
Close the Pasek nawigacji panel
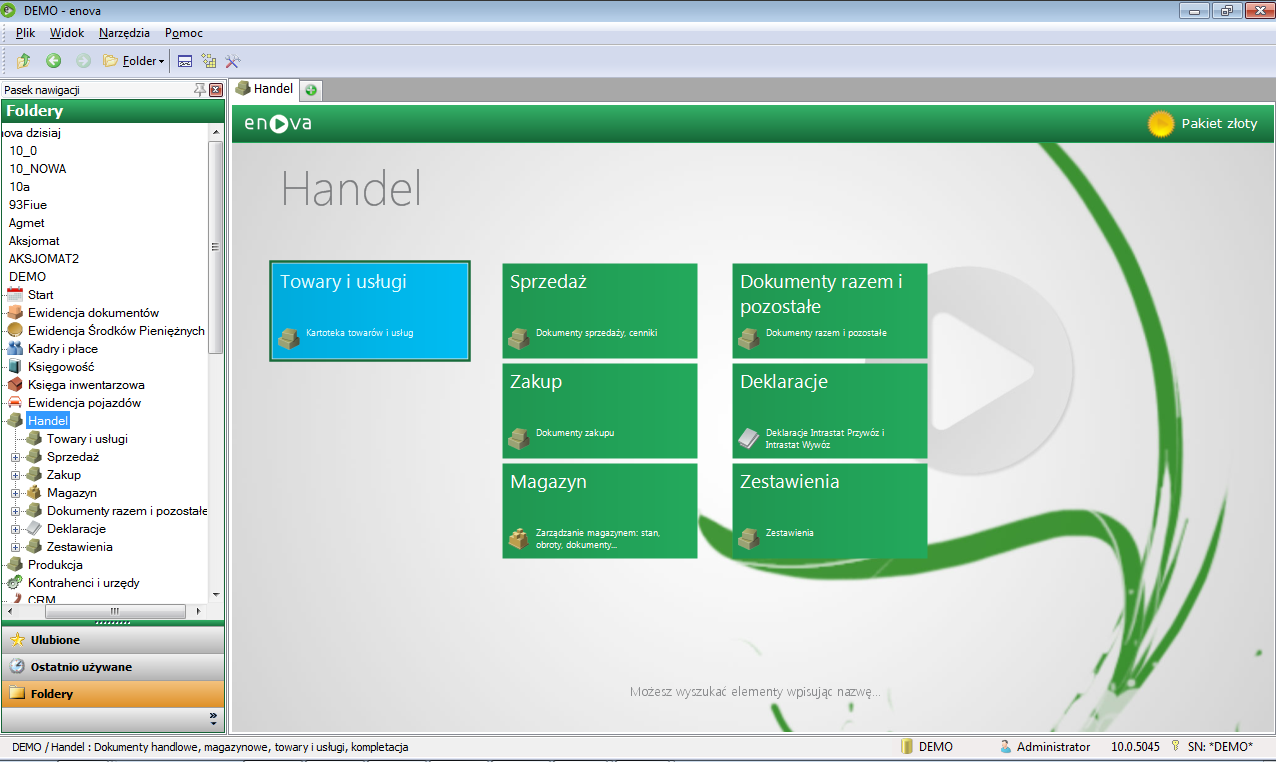(x=216, y=90)
